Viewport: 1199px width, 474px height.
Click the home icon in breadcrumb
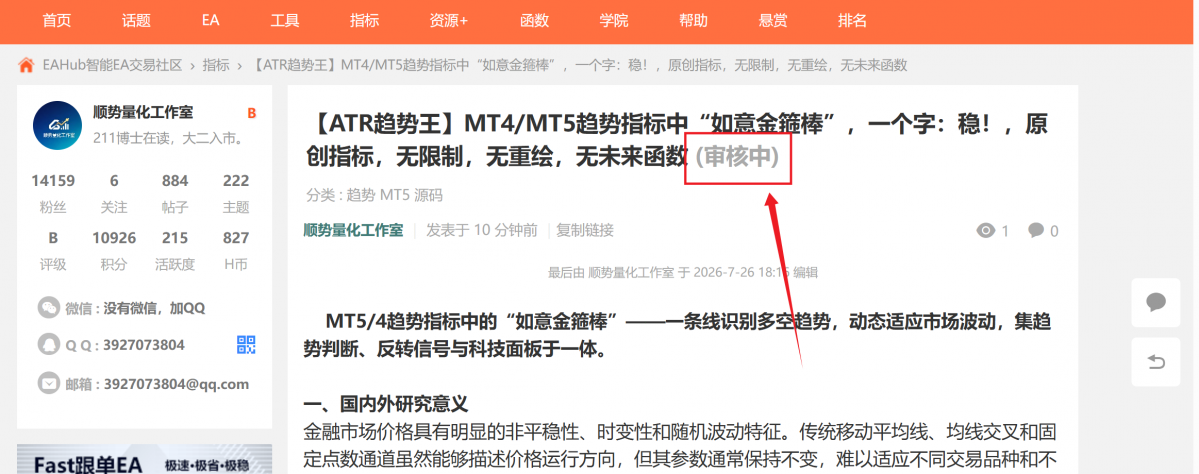coord(26,65)
